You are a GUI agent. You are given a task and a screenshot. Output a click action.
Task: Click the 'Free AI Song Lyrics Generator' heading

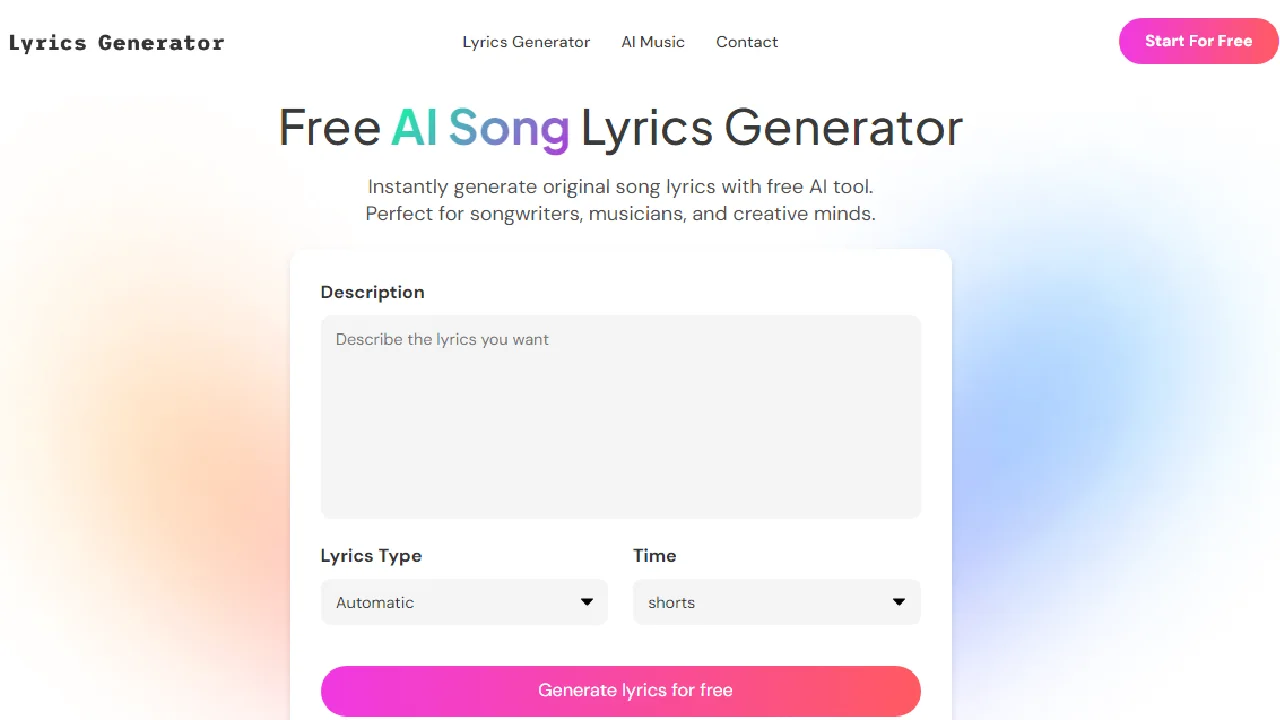(x=620, y=127)
